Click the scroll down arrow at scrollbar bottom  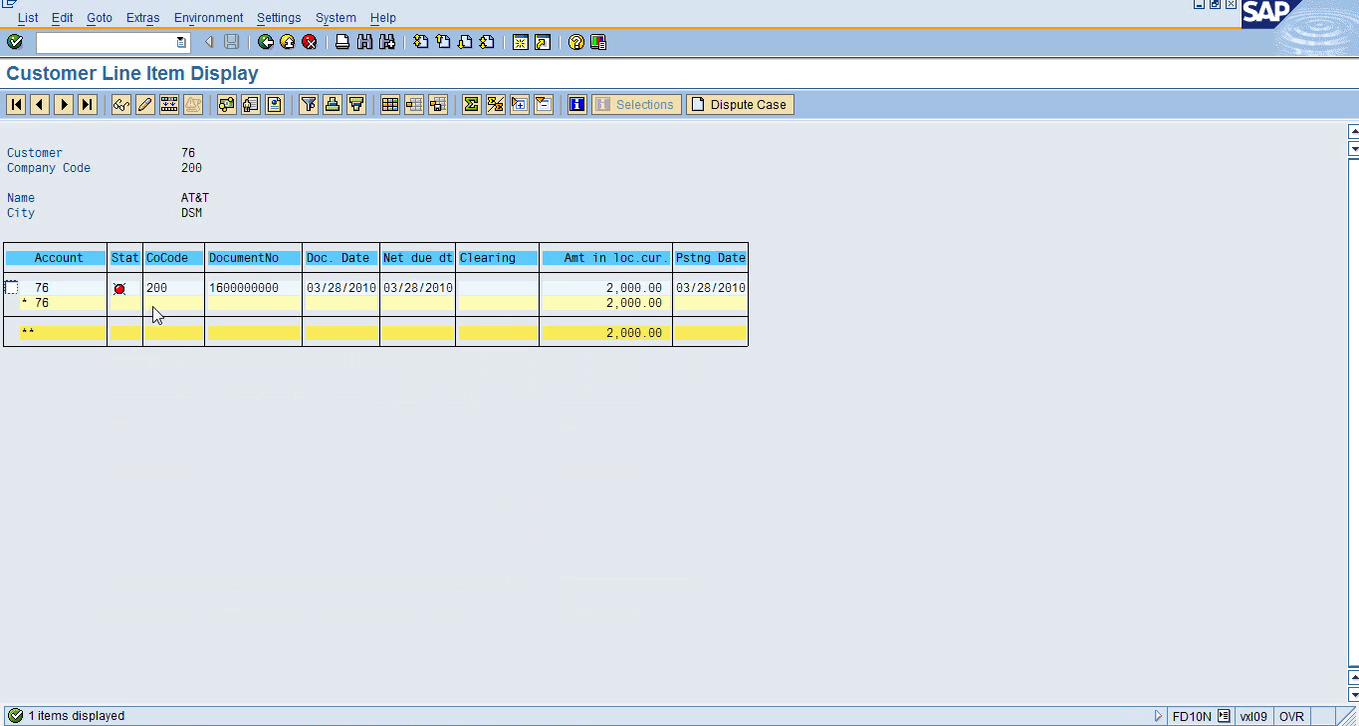(x=1354, y=694)
